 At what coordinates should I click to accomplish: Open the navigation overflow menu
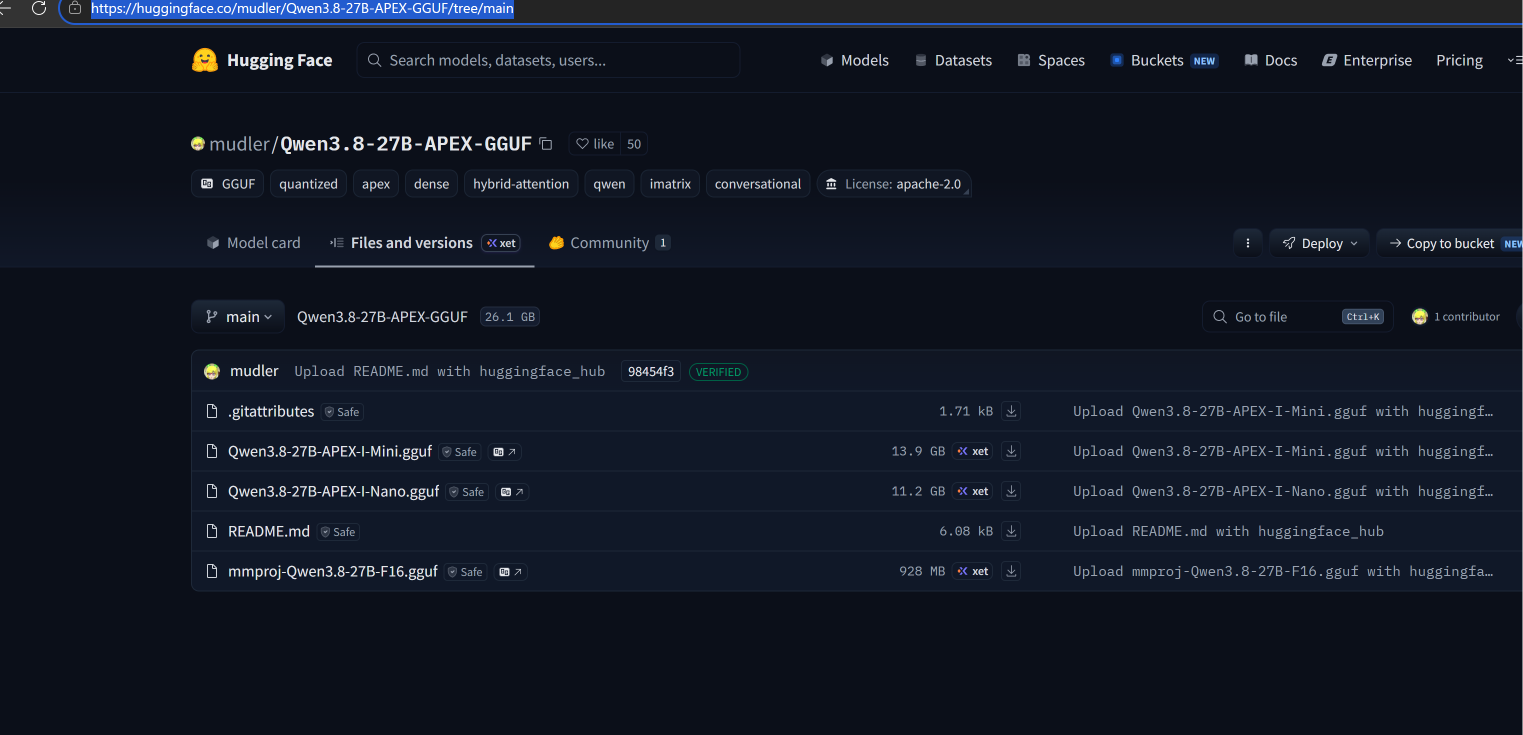pos(1513,60)
